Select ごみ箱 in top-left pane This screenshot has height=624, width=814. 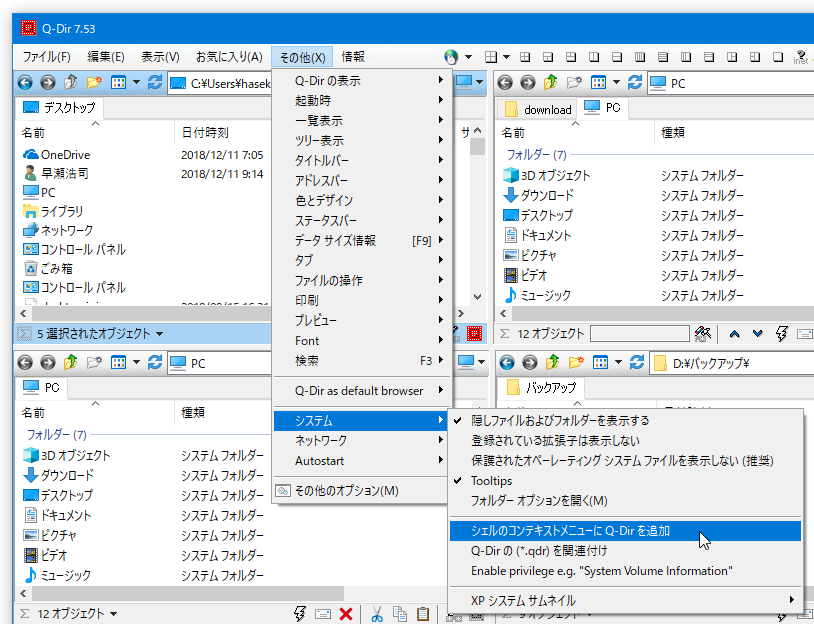coord(48,268)
